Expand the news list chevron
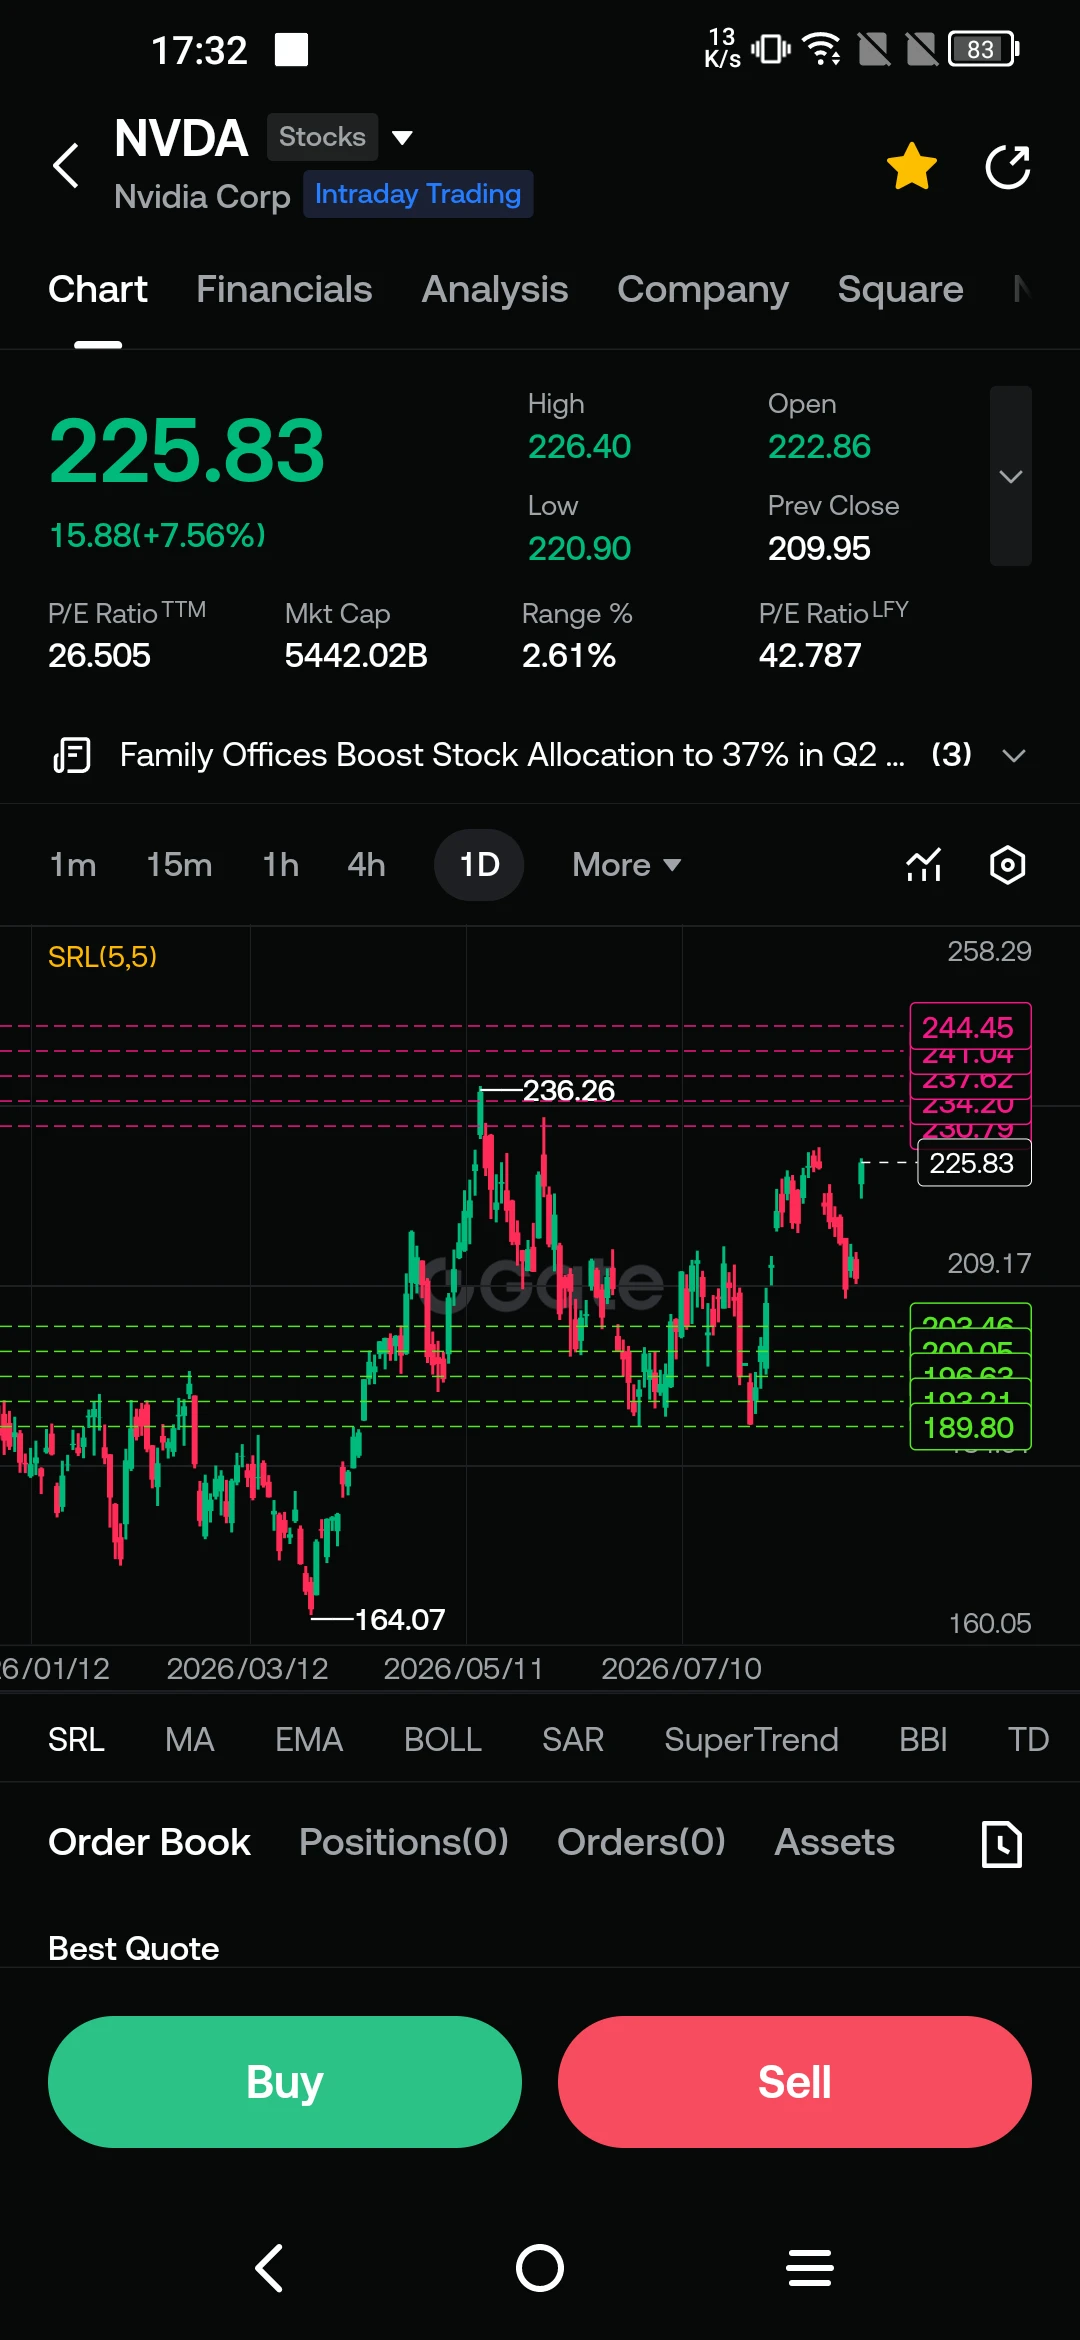 pos(1014,756)
